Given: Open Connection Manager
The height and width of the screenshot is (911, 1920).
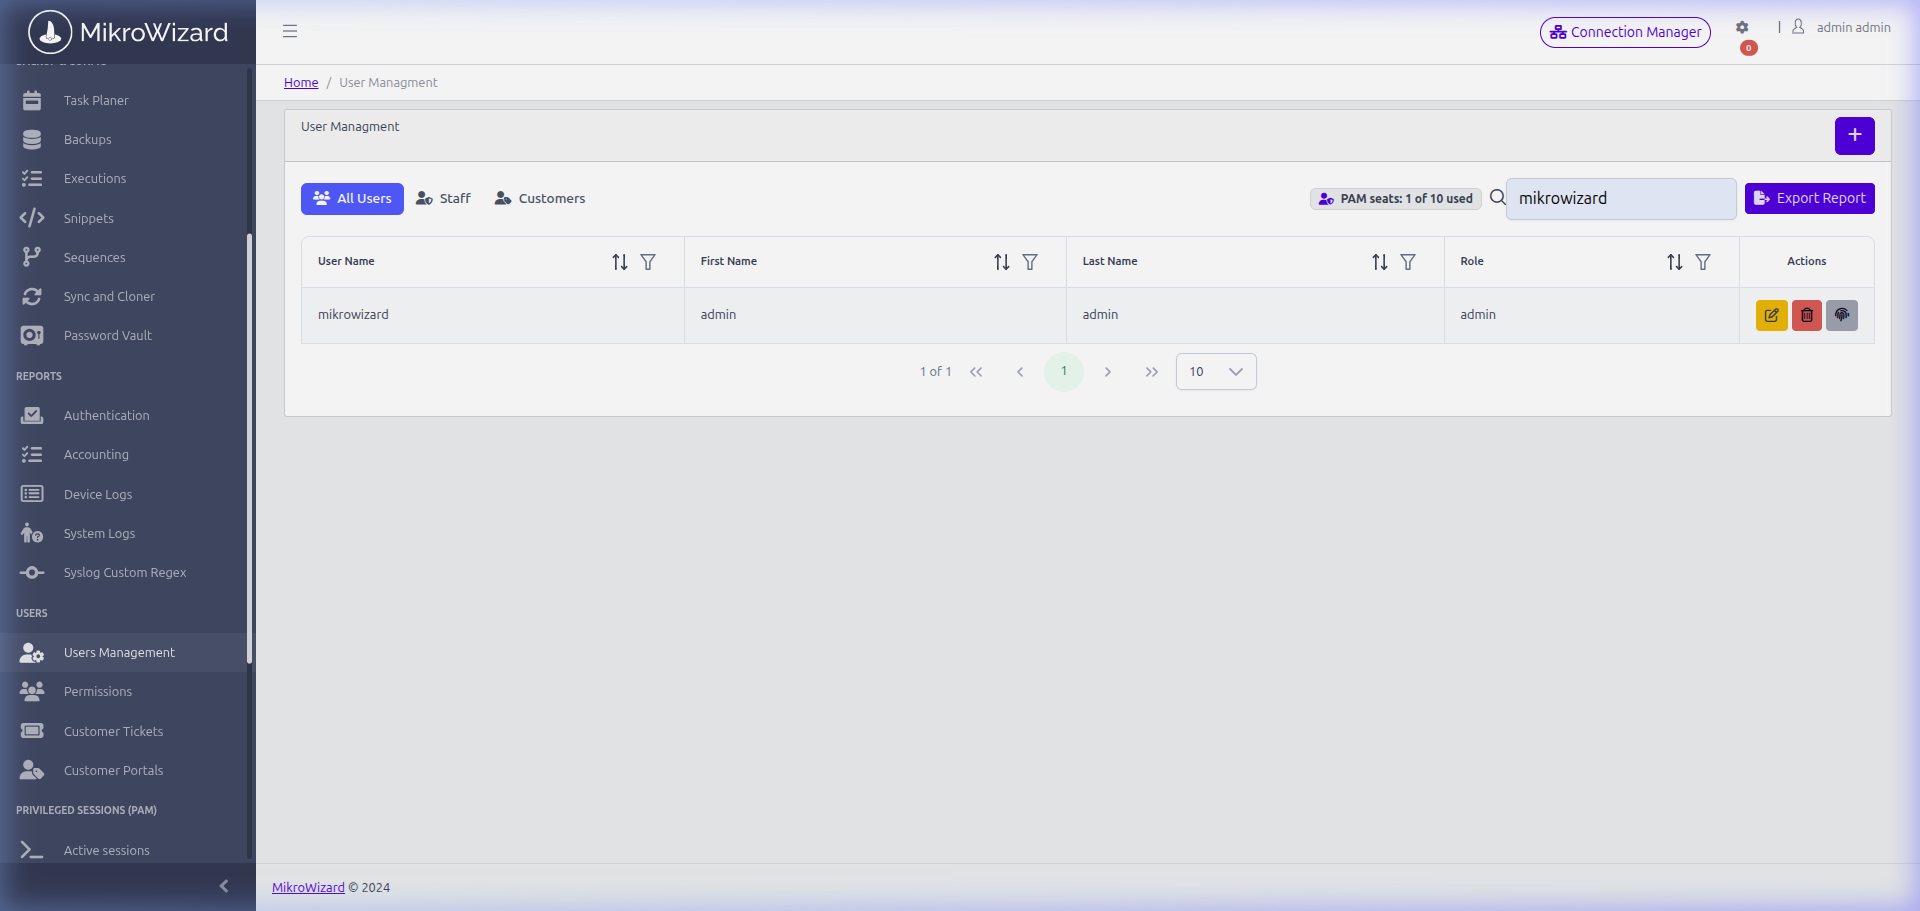Looking at the screenshot, I should pos(1625,32).
